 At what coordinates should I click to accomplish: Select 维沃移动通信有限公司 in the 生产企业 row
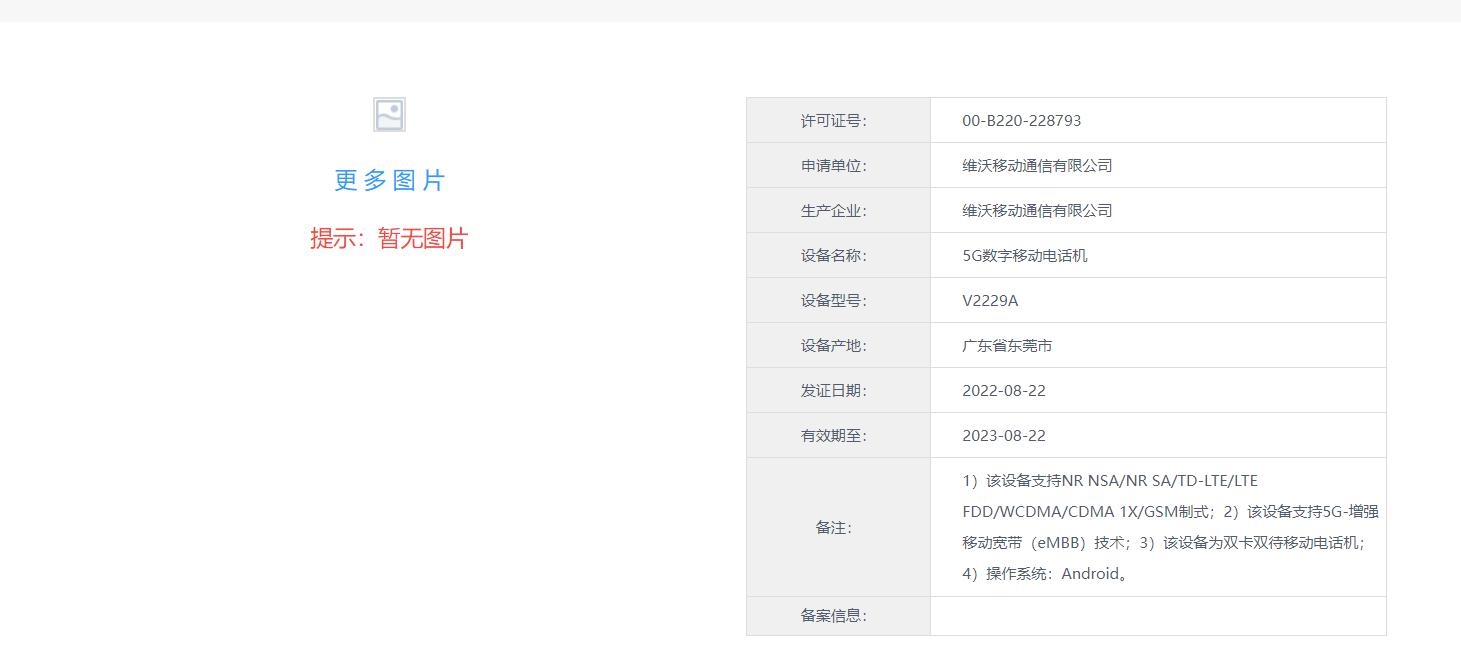[1037, 210]
